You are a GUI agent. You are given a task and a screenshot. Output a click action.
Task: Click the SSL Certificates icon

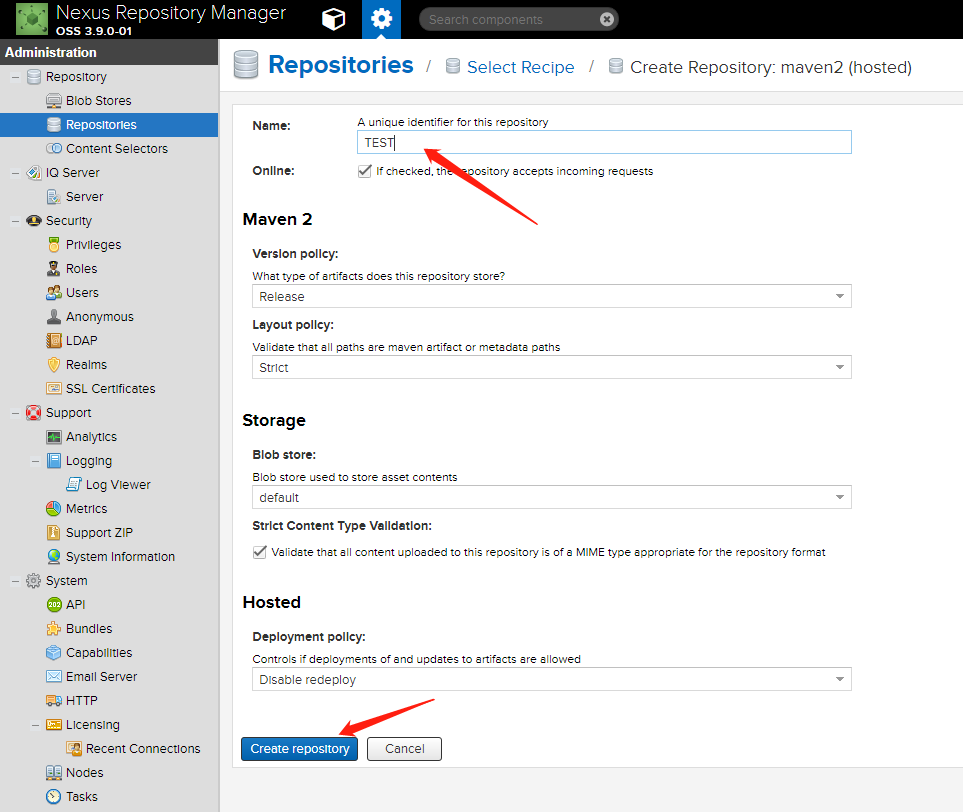[x=54, y=388]
